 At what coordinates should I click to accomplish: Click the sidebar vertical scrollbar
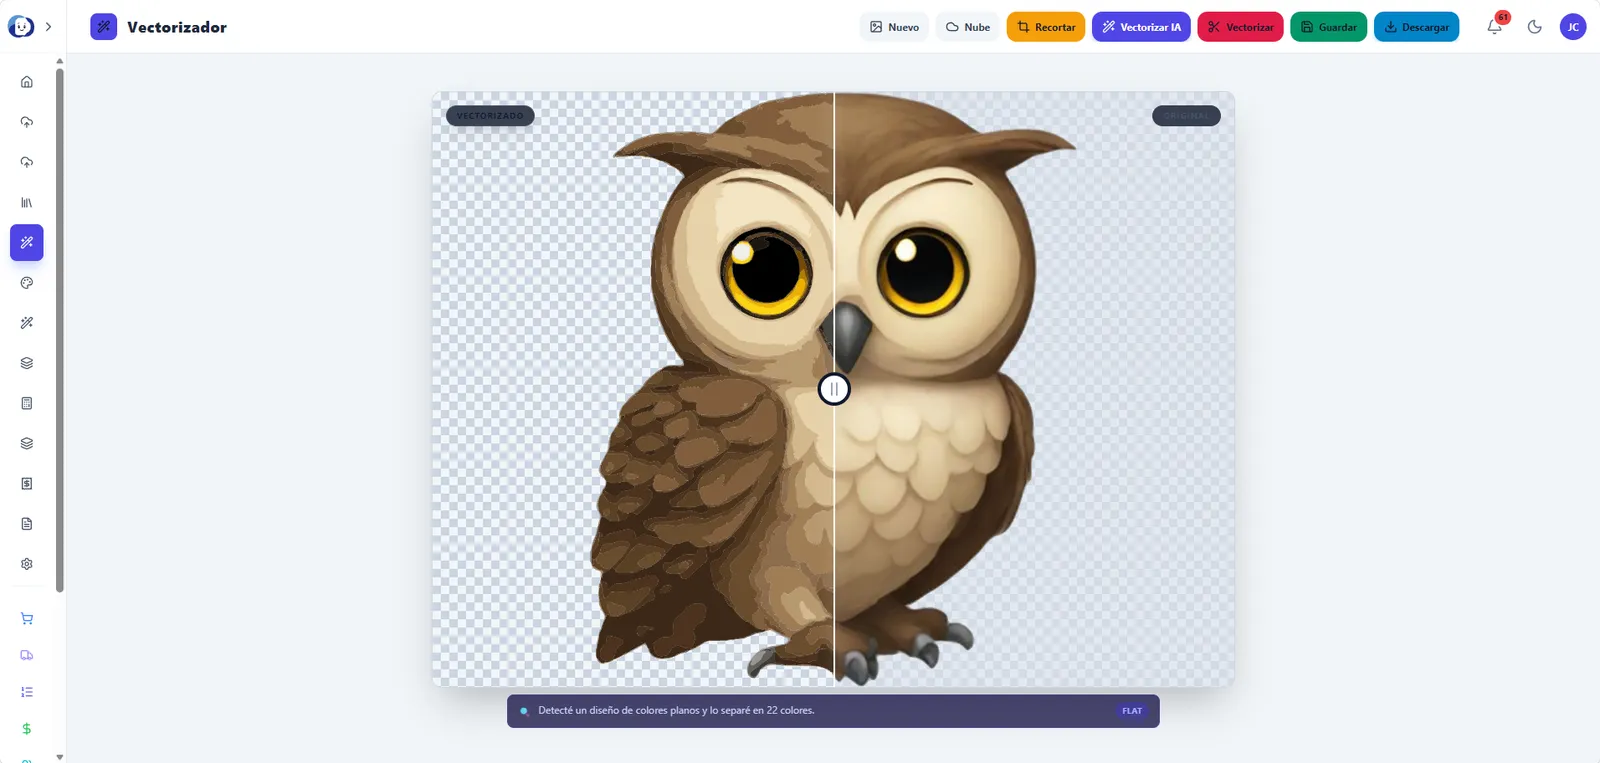coord(60,330)
